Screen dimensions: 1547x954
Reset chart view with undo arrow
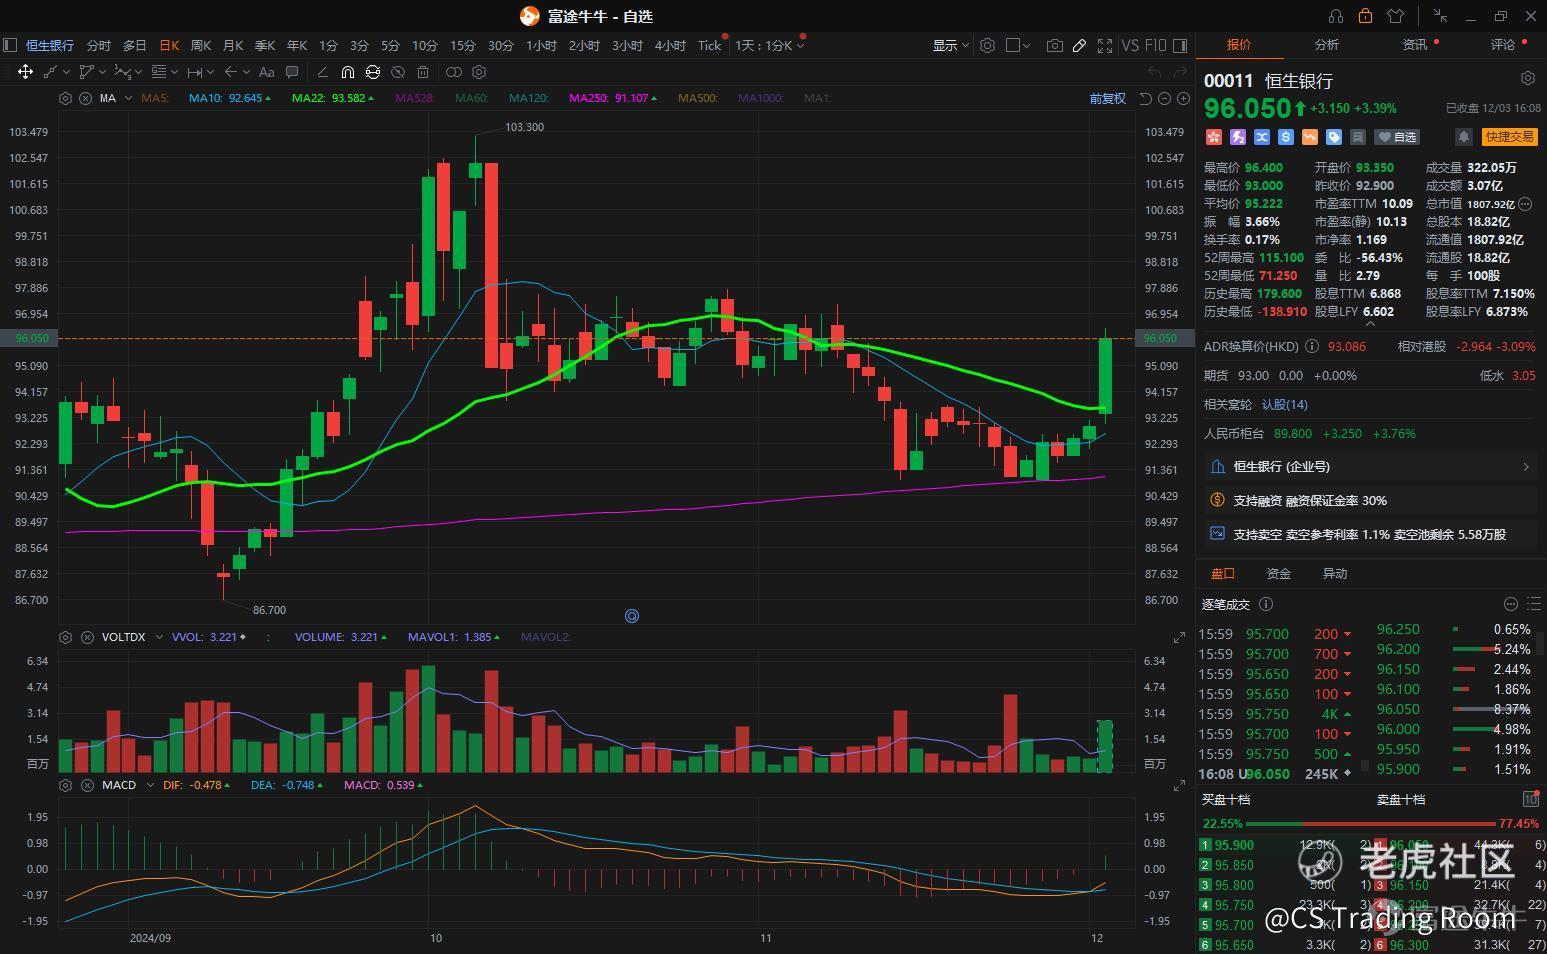tap(1145, 98)
